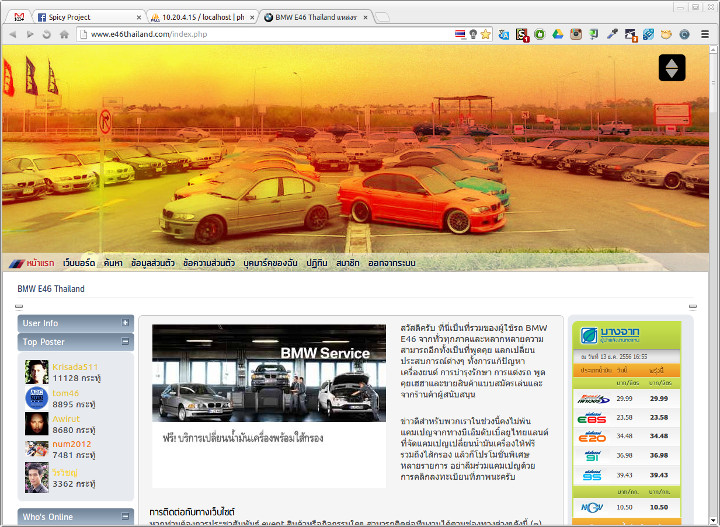Open ค้นหา search page
720x527 pixels.
(x=113, y=263)
